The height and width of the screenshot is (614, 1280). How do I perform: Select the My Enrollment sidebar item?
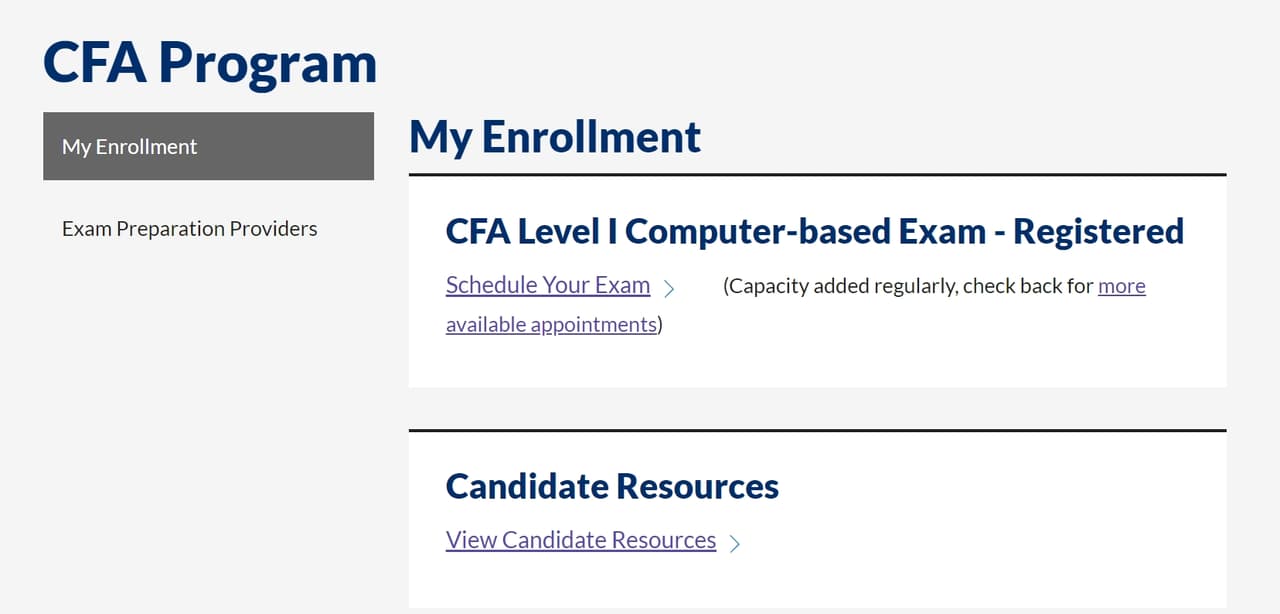click(x=208, y=146)
